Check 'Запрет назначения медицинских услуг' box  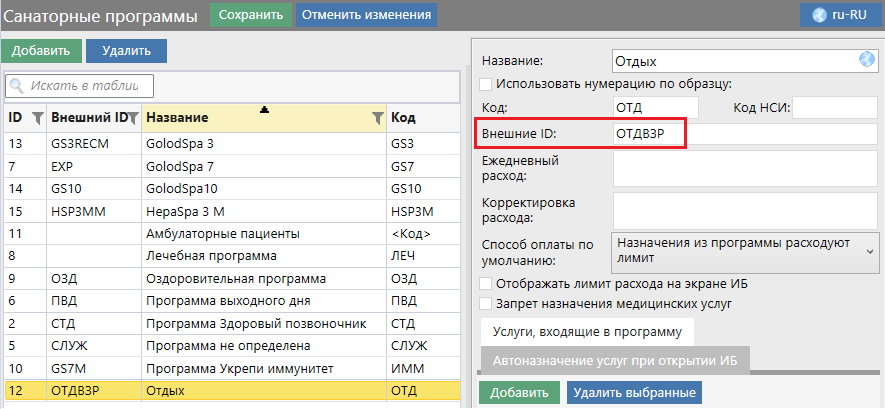pos(486,302)
